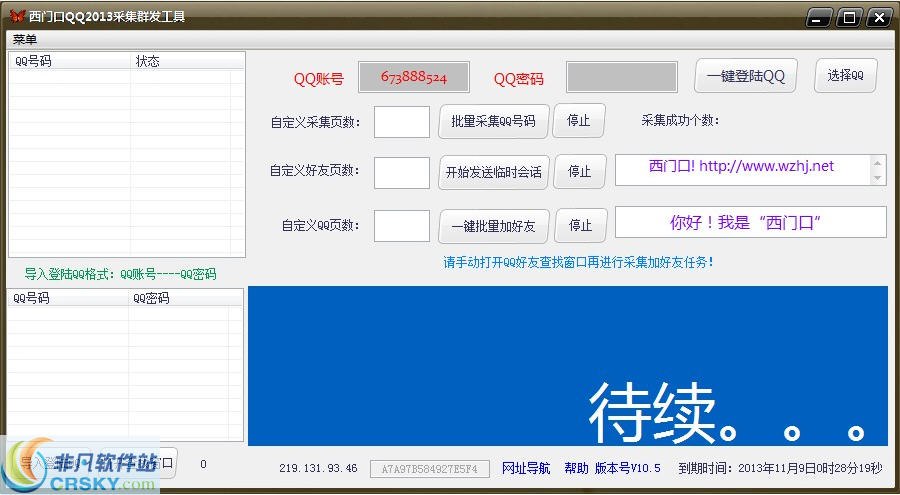
Task: Click the QQ号码 column header in lower list
Action: [x=68, y=298]
